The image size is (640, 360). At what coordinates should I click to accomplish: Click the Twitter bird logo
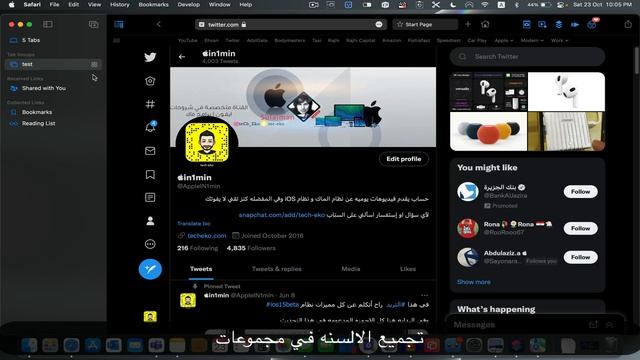tap(150, 57)
